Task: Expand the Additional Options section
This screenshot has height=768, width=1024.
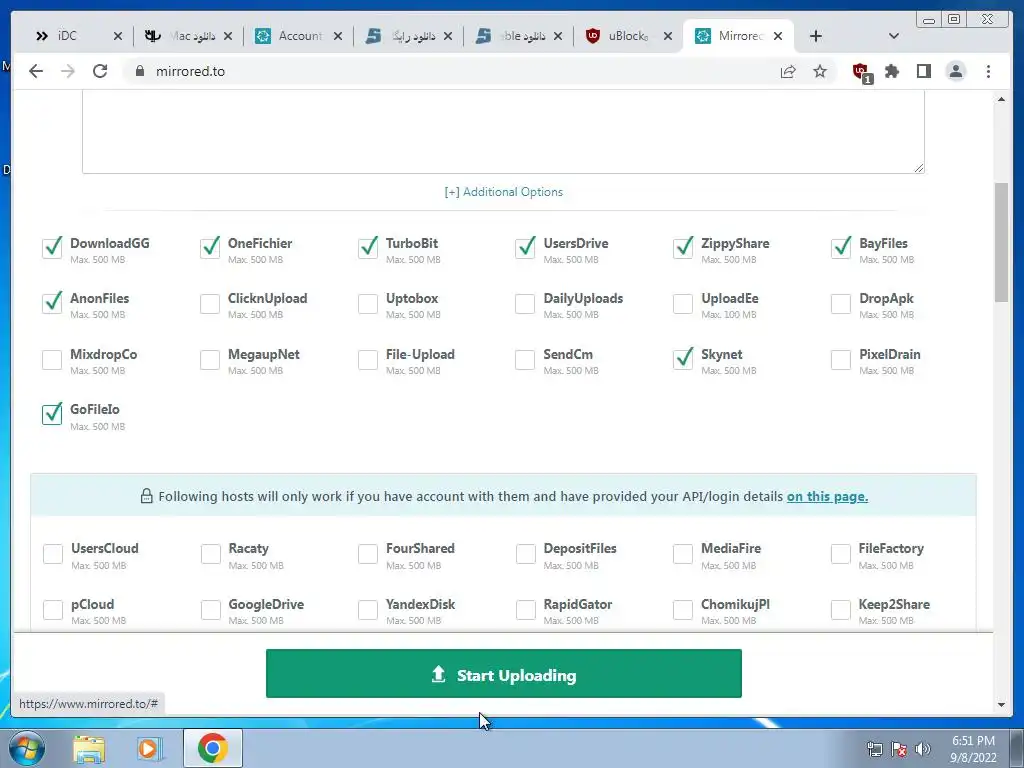Action: coord(504,192)
